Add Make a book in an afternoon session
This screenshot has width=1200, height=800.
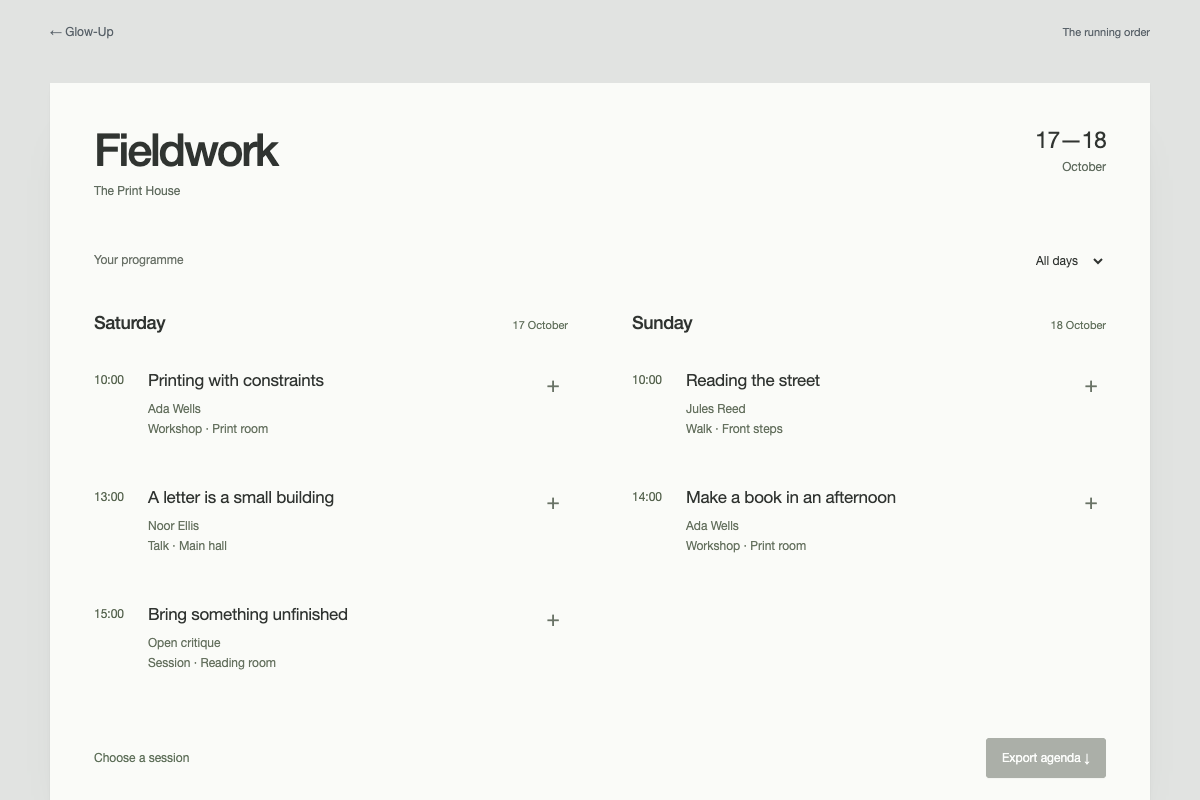click(x=1091, y=503)
